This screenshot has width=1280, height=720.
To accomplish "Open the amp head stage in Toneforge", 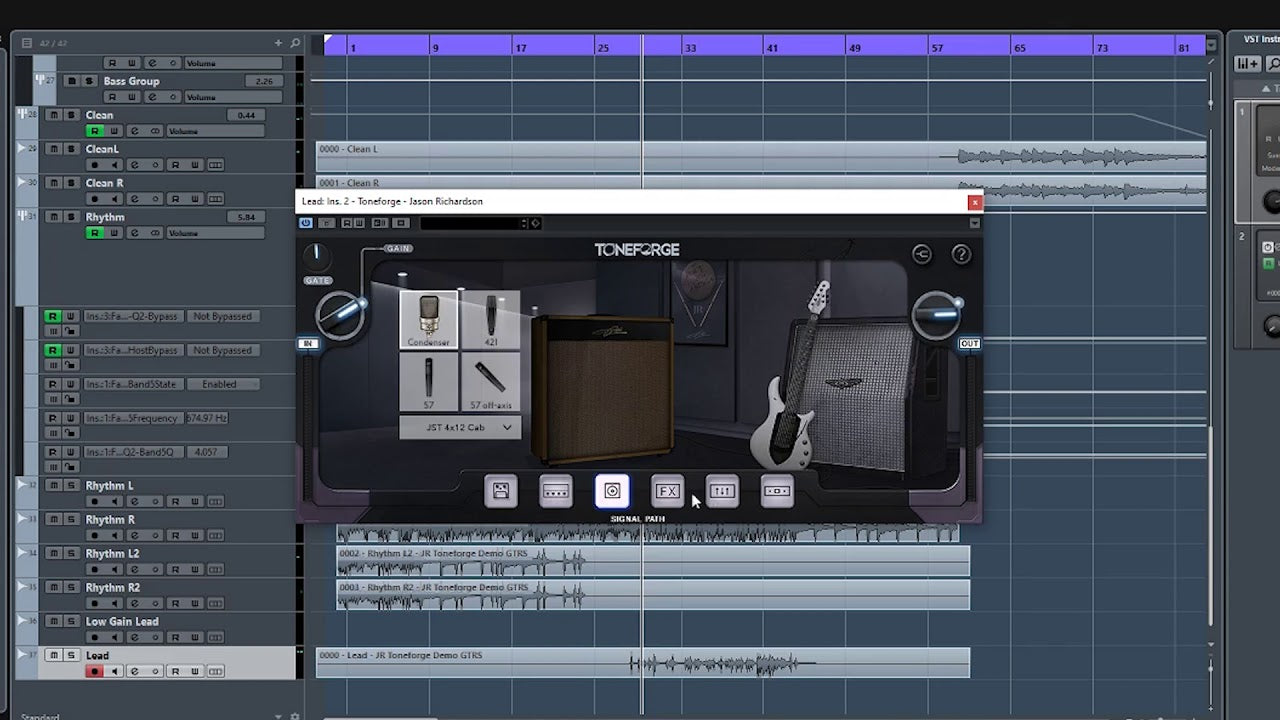I will point(556,491).
